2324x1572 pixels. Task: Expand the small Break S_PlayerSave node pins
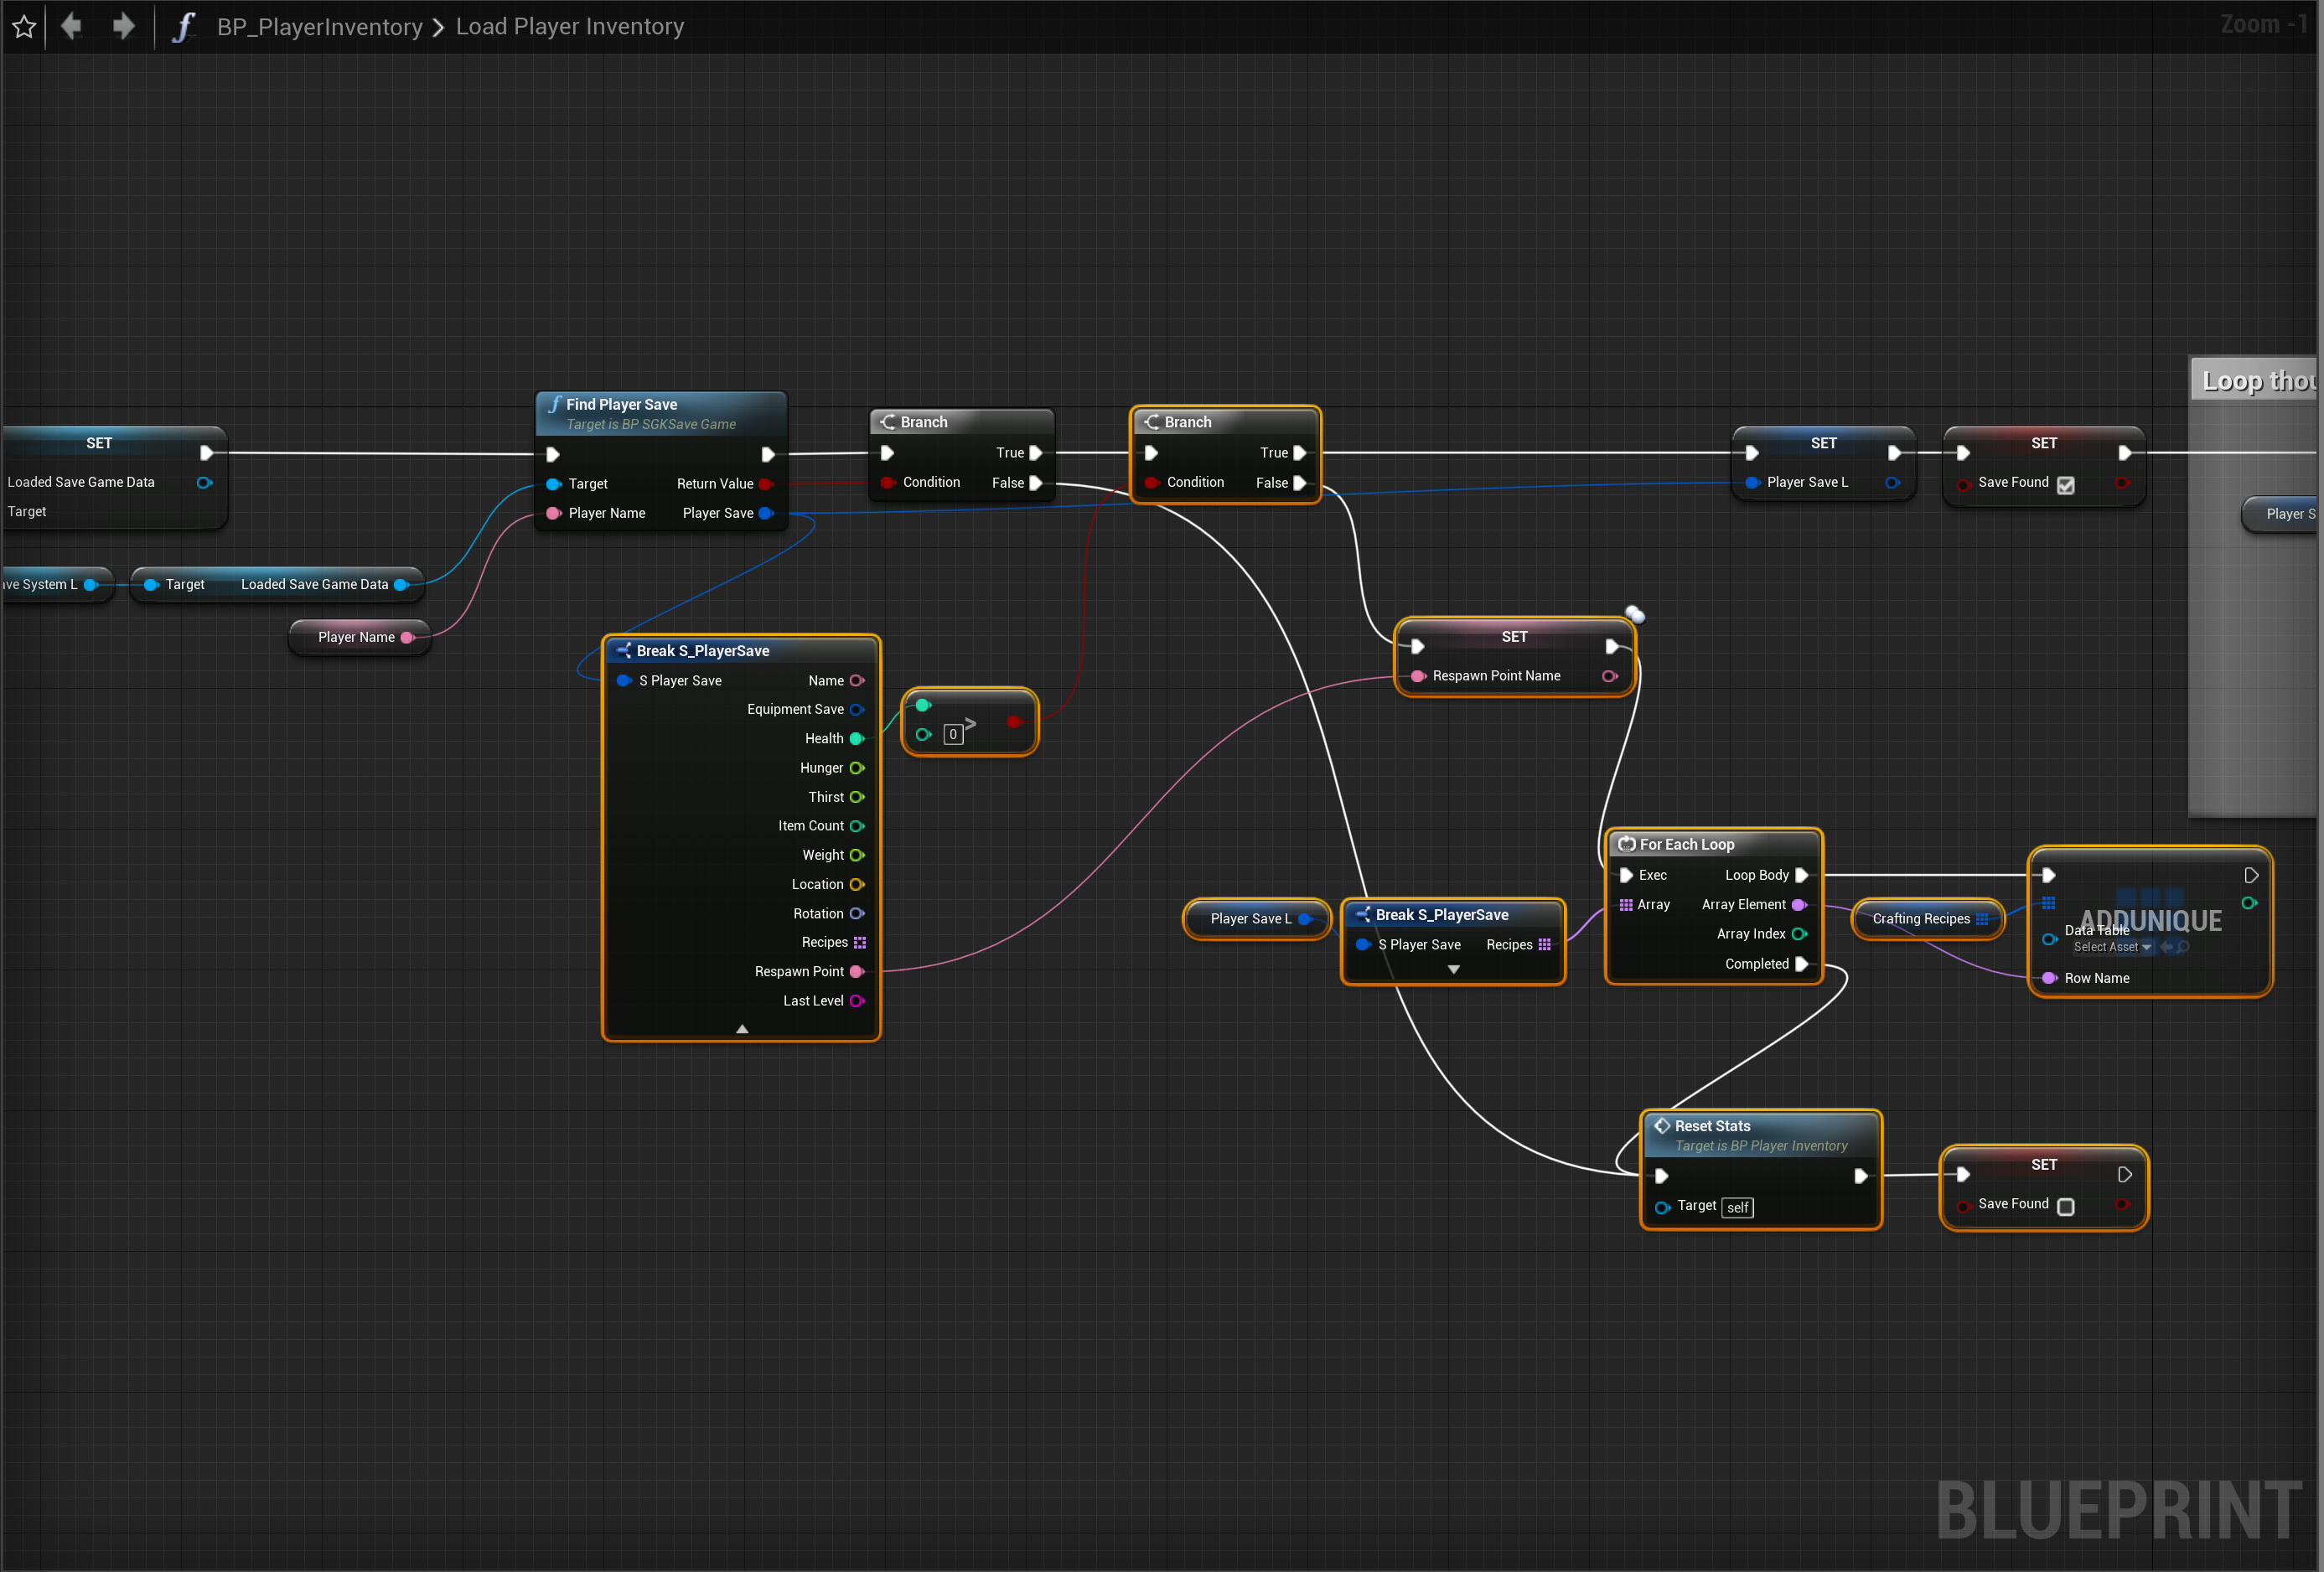pyautogui.click(x=1453, y=969)
